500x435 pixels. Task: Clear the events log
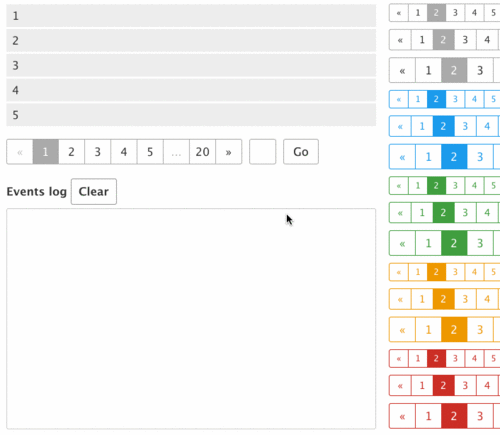pos(94,191)
